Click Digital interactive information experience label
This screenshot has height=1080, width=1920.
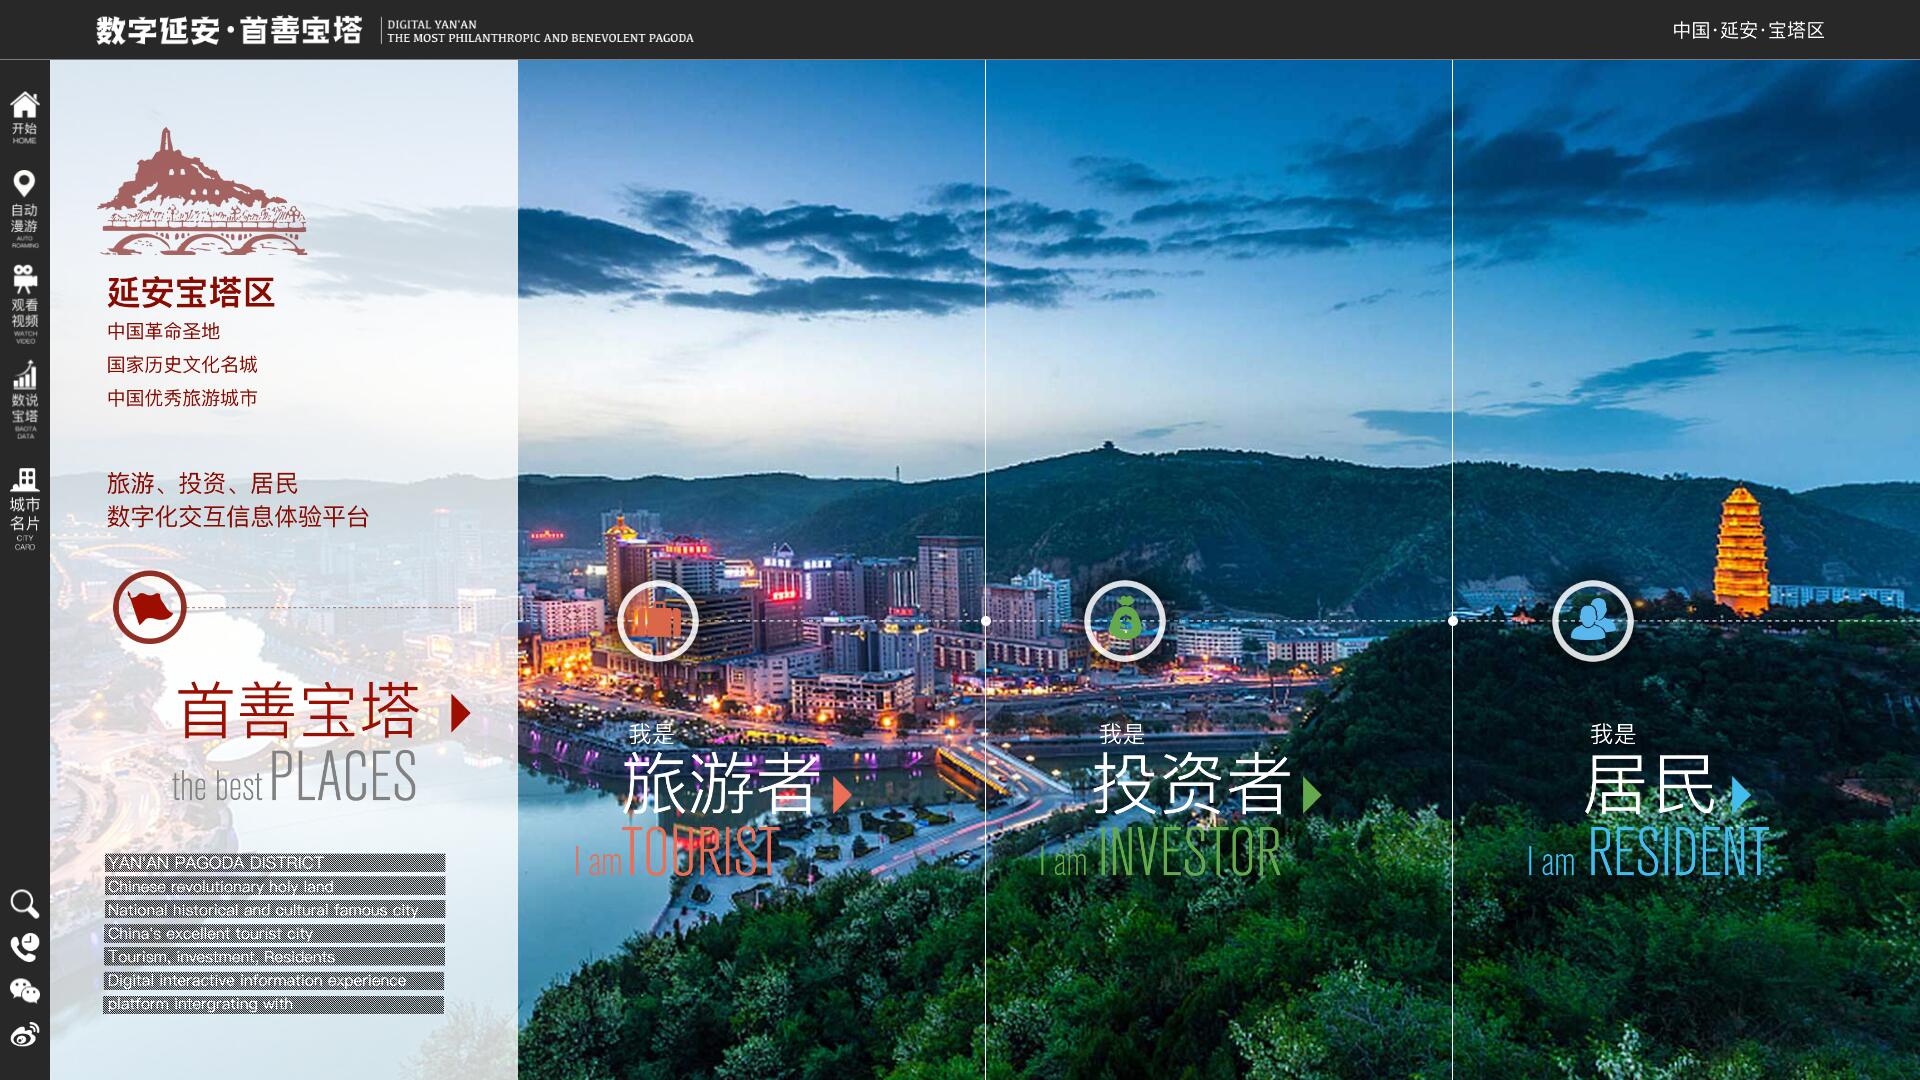coord(275,981)
